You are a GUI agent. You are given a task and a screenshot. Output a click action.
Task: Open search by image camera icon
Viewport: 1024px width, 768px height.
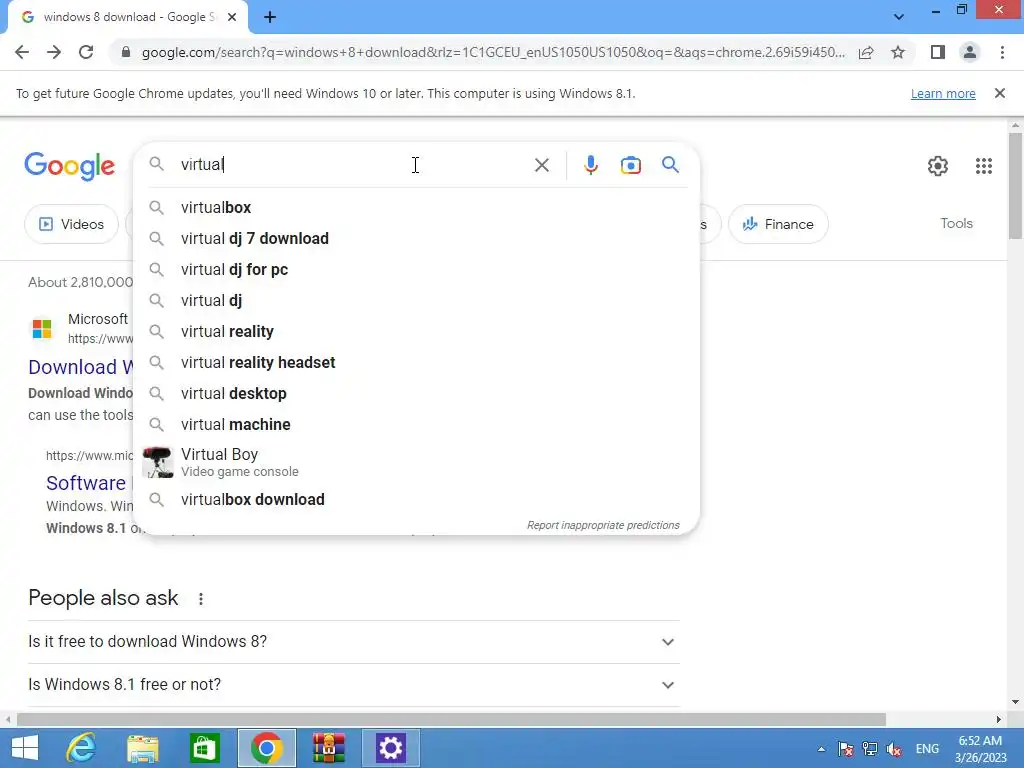[x=630, y=165]
